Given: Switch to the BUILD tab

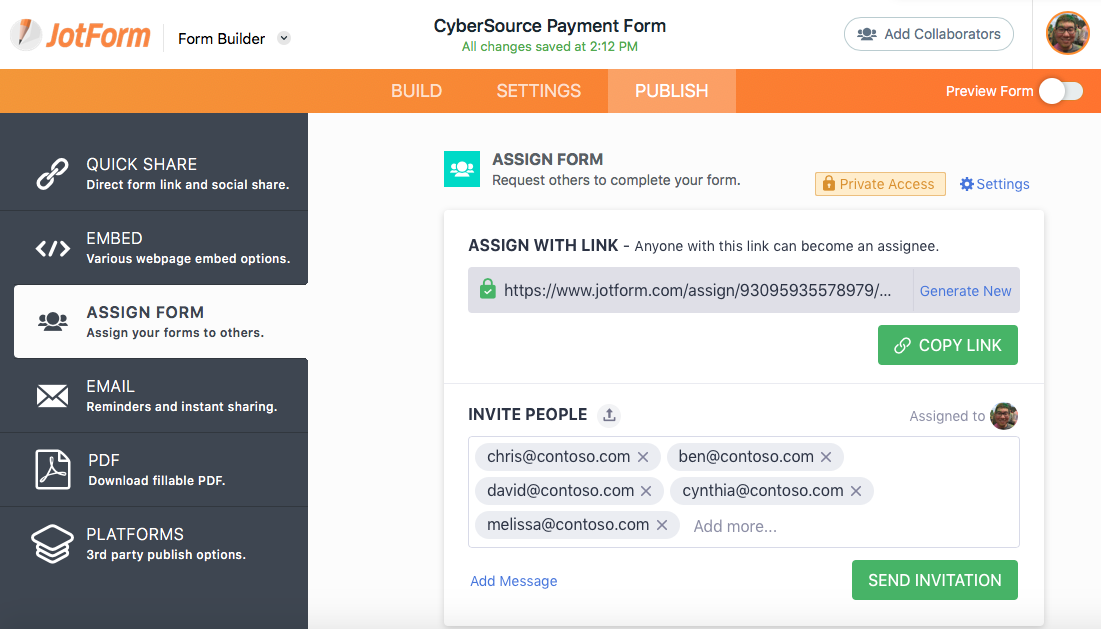Looking at the screenshot, I should tap(416, 91).
